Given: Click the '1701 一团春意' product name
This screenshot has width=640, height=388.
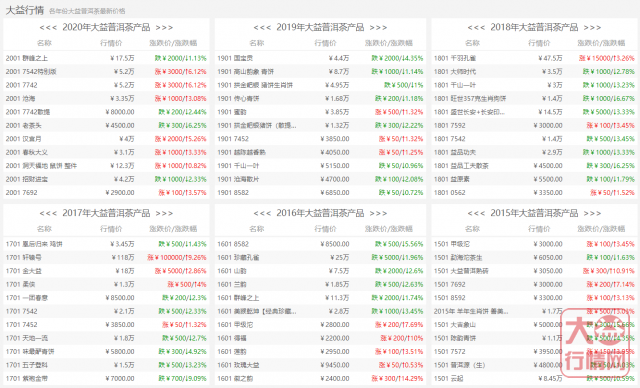Looking at the screenshot, I should point(27,298).
